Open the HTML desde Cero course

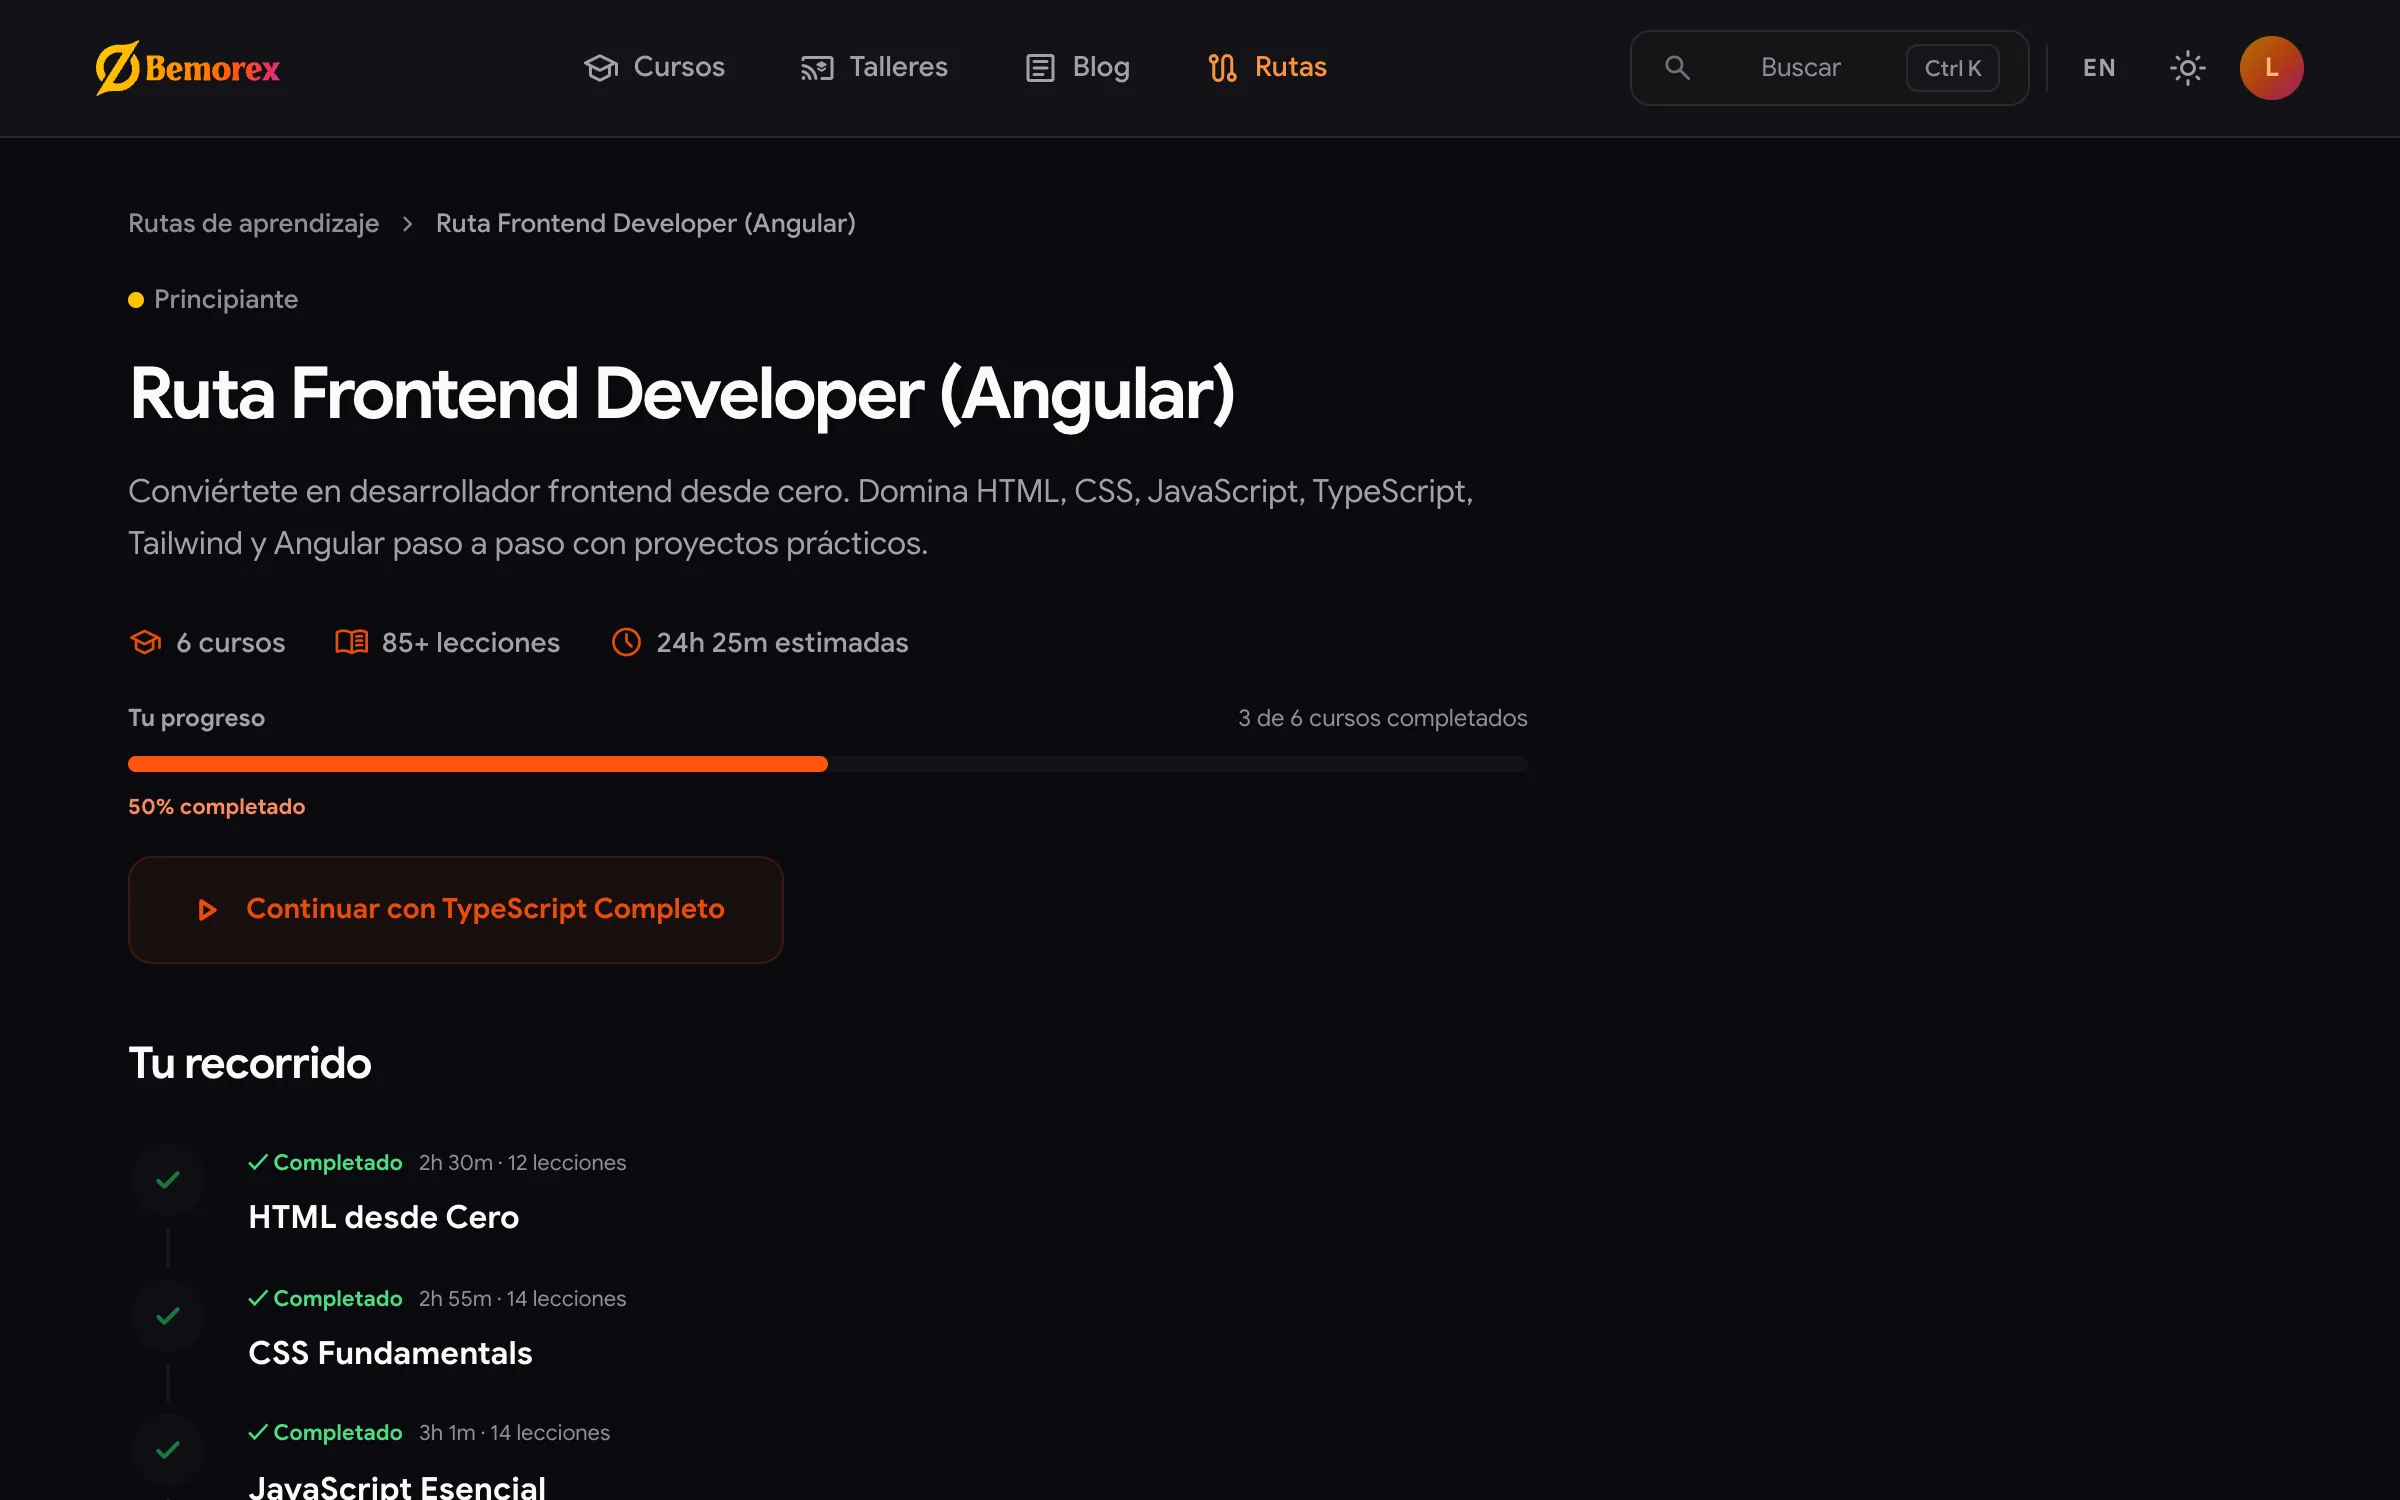pos(383,1217)
